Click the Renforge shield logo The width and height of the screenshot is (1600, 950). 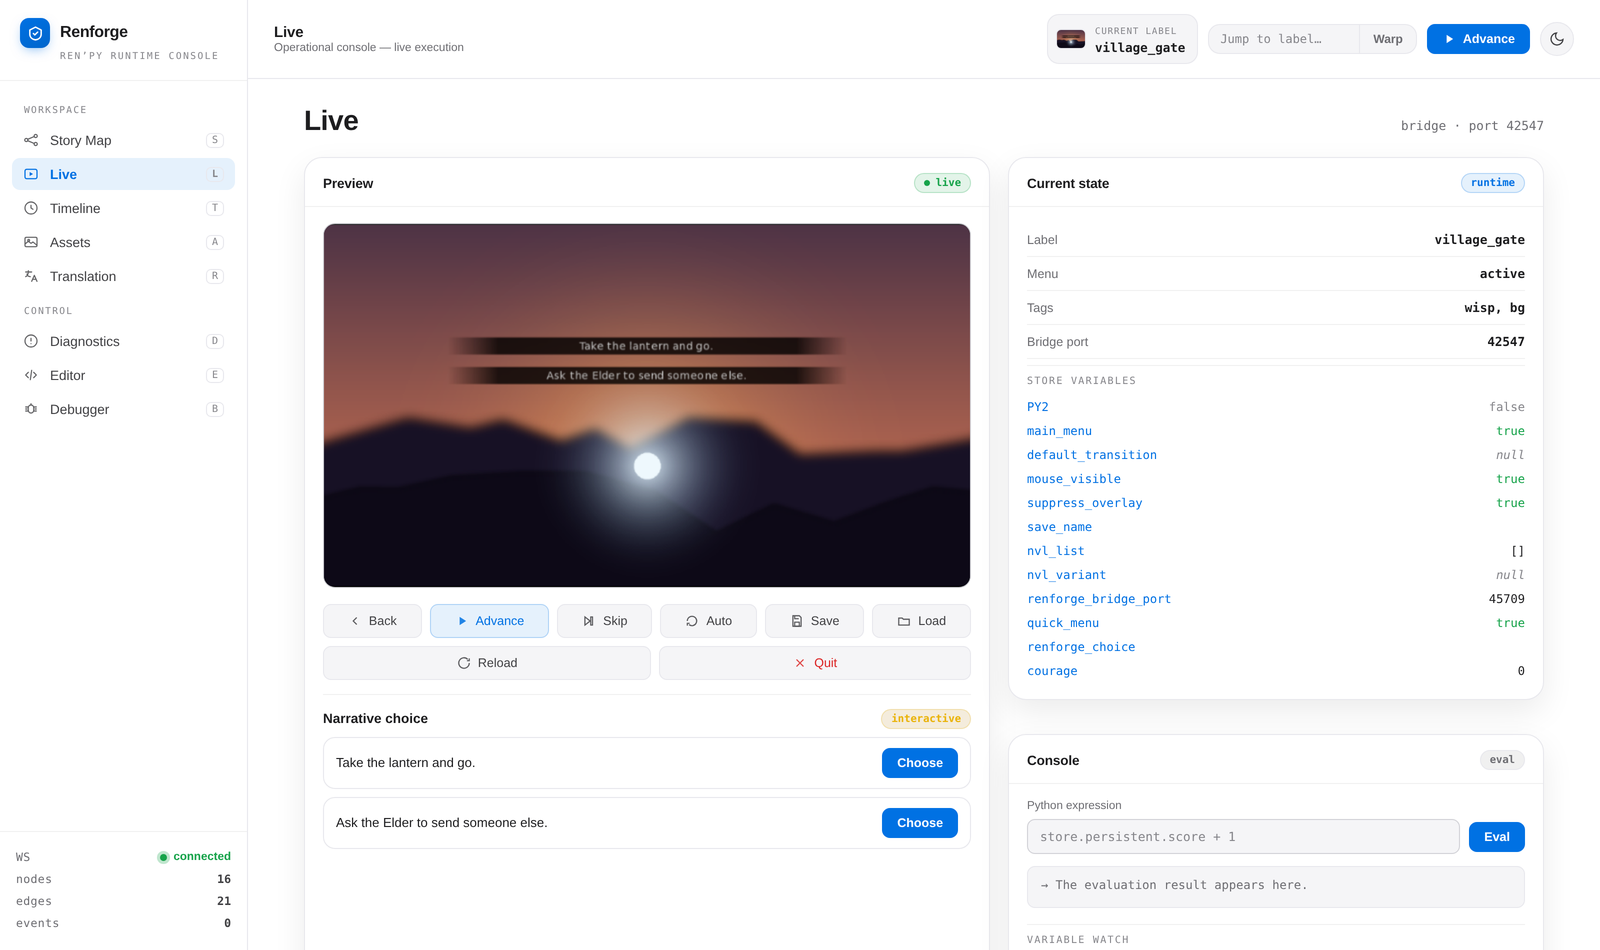35,33
